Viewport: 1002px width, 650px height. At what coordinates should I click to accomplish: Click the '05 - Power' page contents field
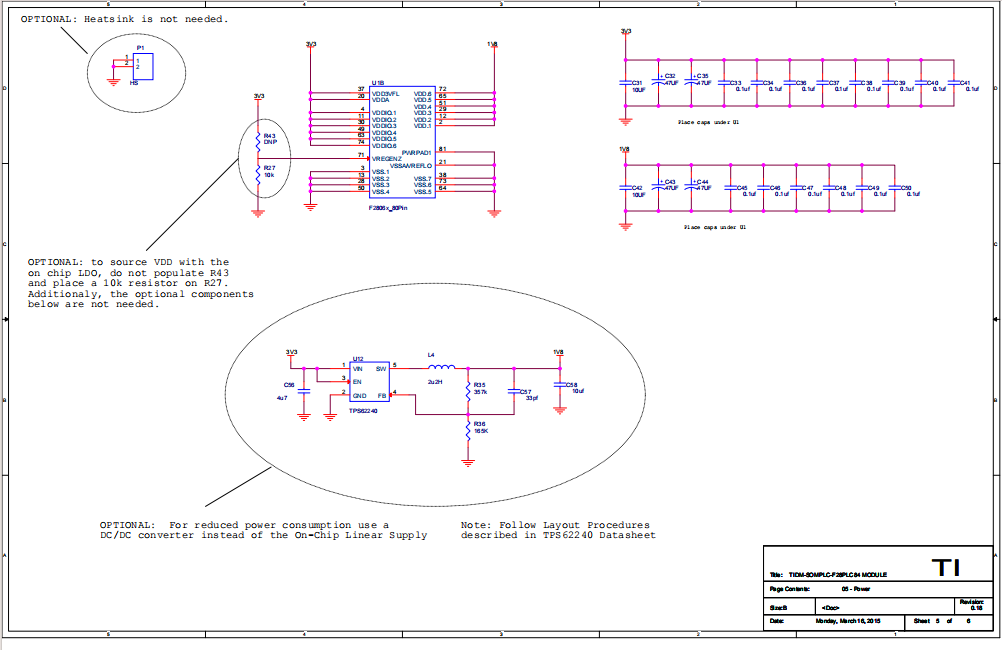(x=856, y=589)
